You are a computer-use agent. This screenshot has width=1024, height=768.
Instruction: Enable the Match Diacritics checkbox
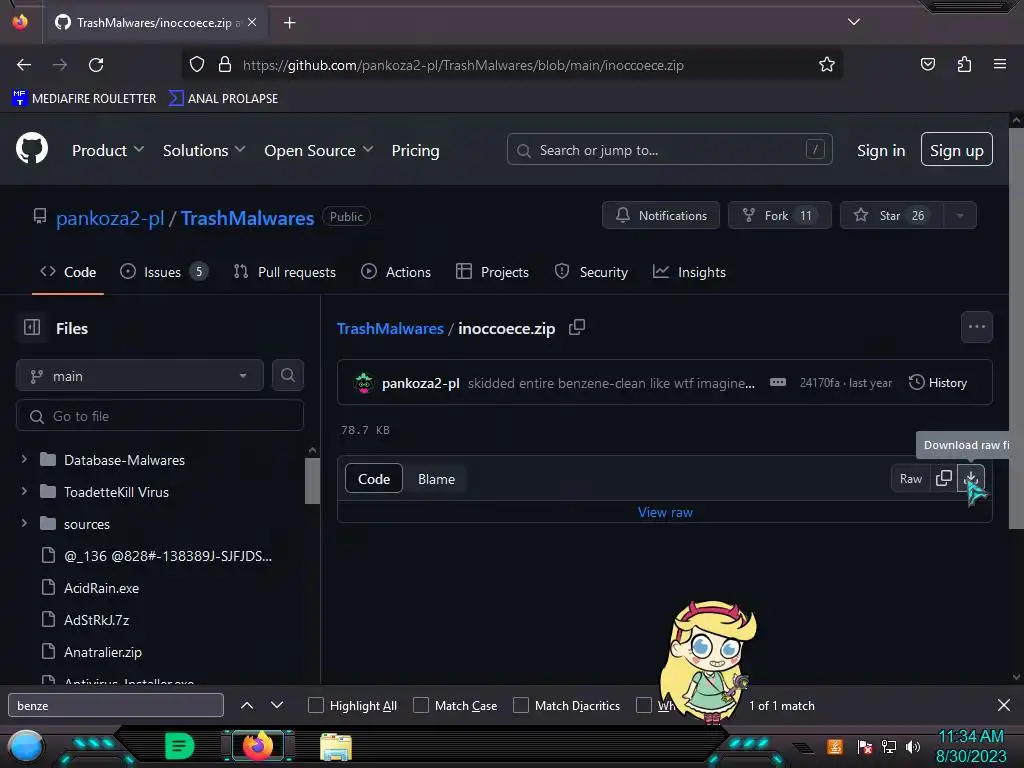click(520, 705)
